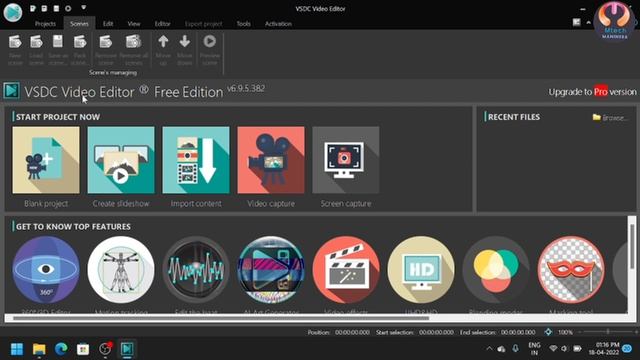Click Upgrade to Pro version link
The width and height of the screenshot is (640, 360).
(x=592, y=92)
